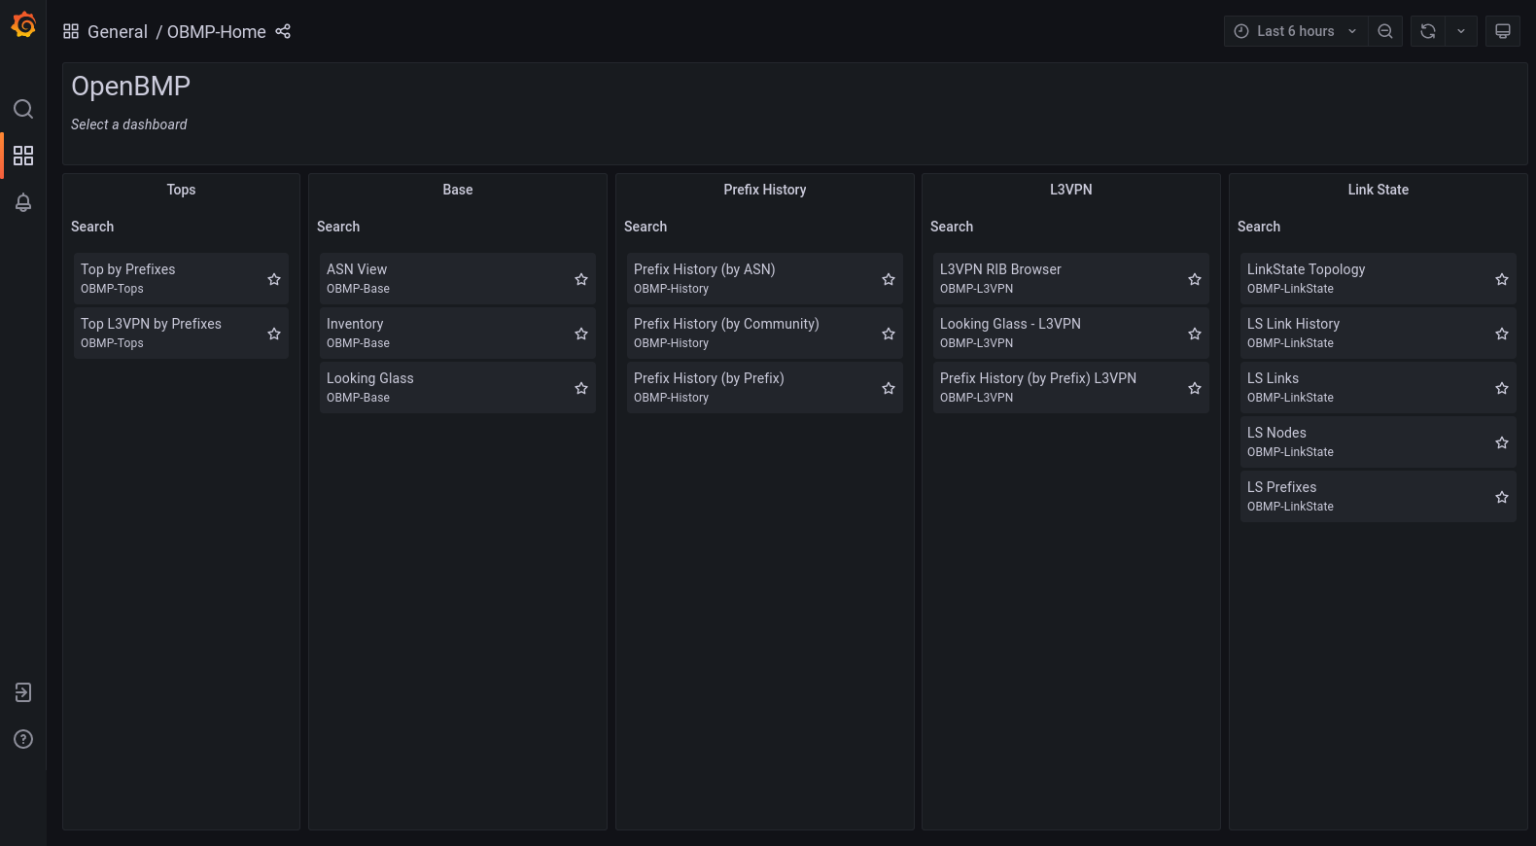Image resolution: width=1536 pixels, height=846 pixels.
Task: Select the OBMP-Home breadcrumb
Action: (x=216, y=31)
